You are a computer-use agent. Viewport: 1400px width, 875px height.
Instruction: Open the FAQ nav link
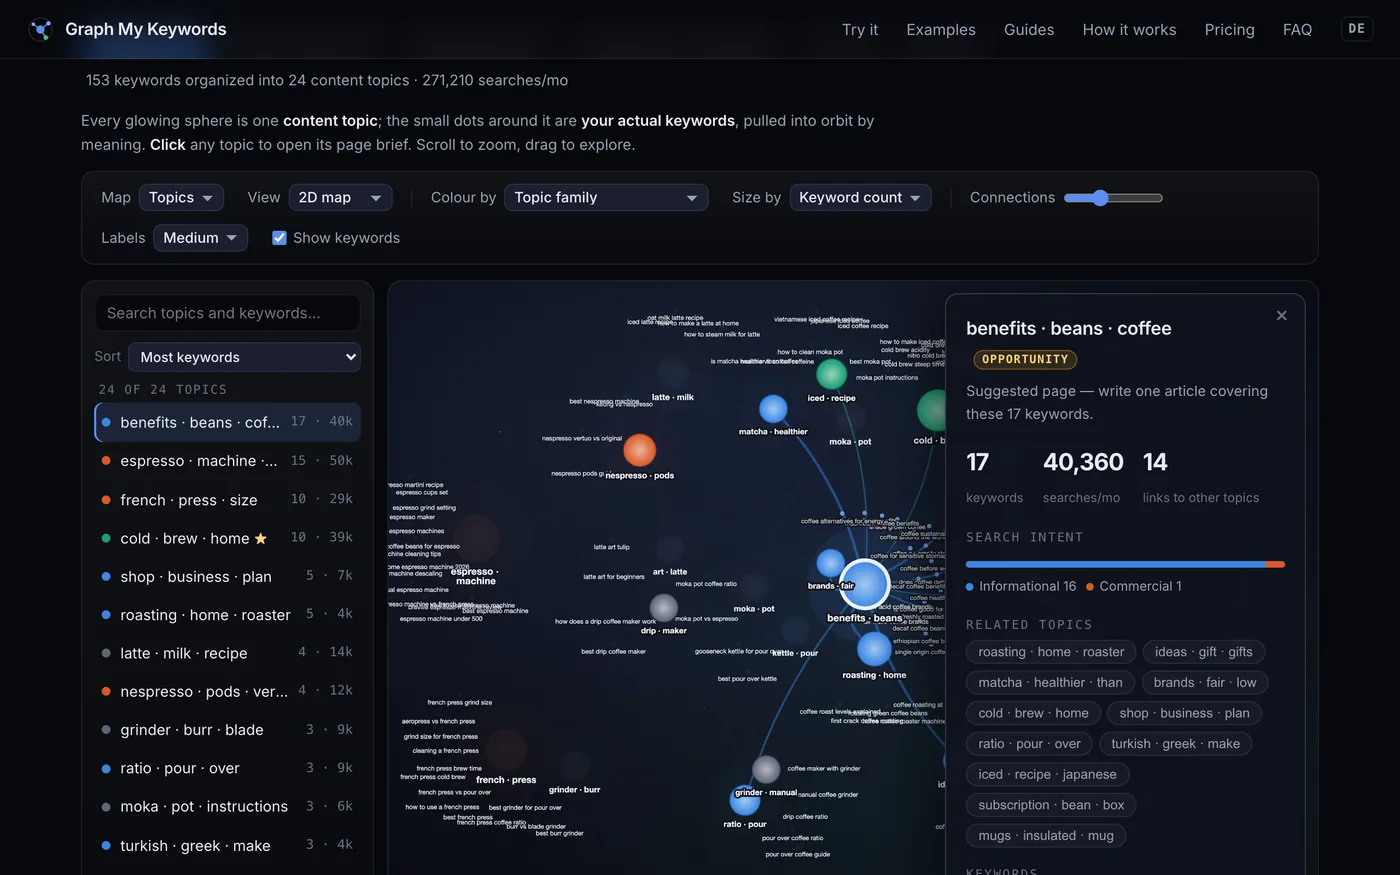pyautogui.click(x=1297, y=30)
